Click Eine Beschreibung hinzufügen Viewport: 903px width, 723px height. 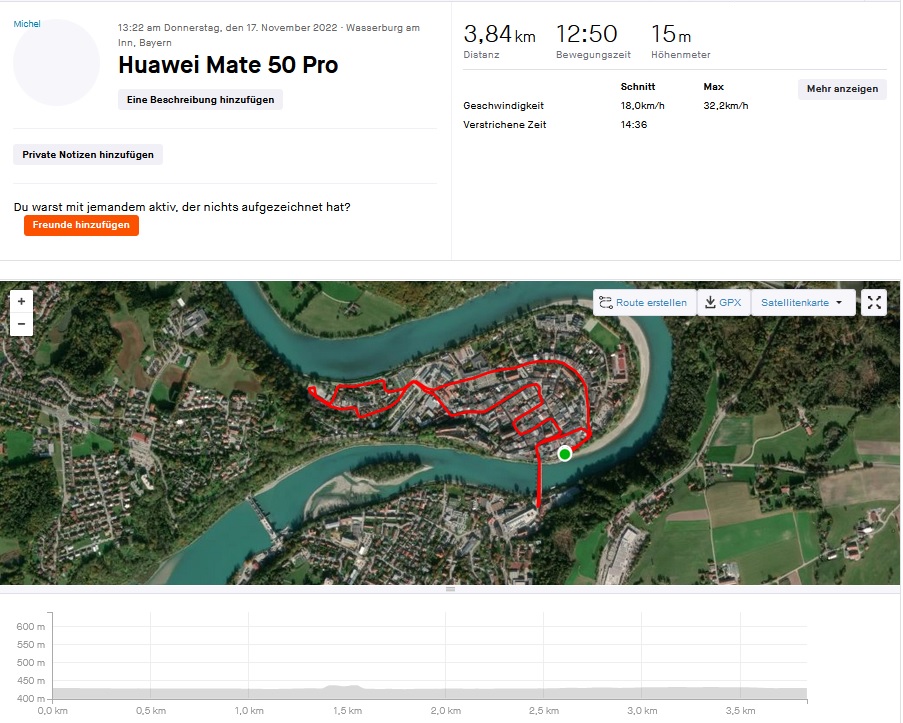point(200,99)
